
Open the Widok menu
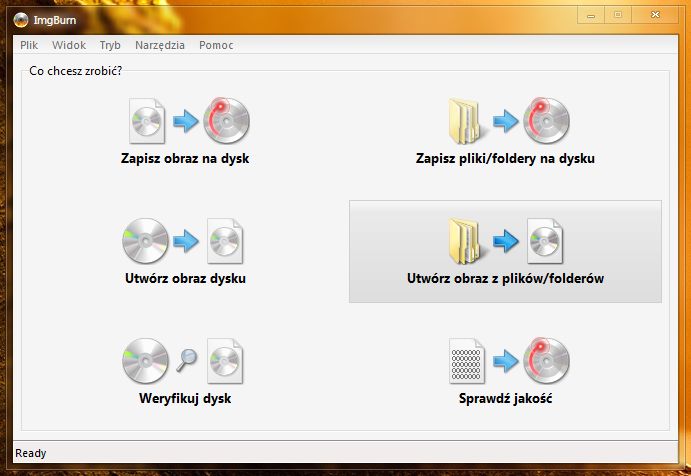coord(69,45)
